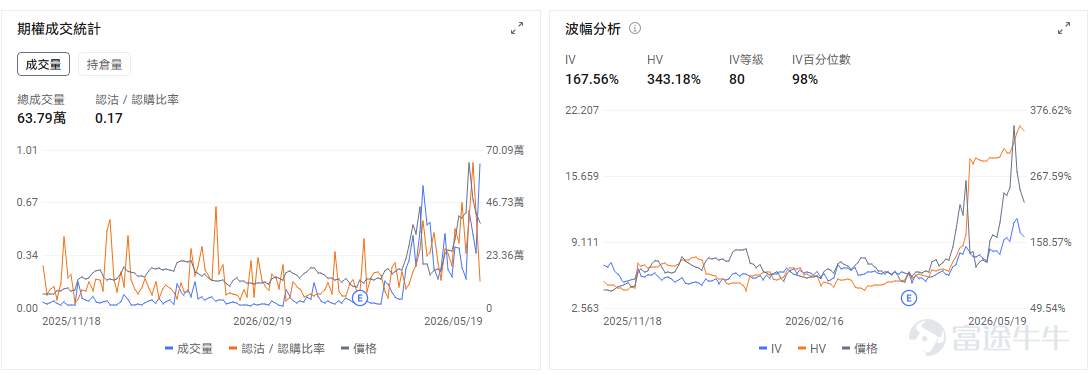Toggle the IV legend series
The width and height of the screenshot is (1089, 374).
pos(771,348)
